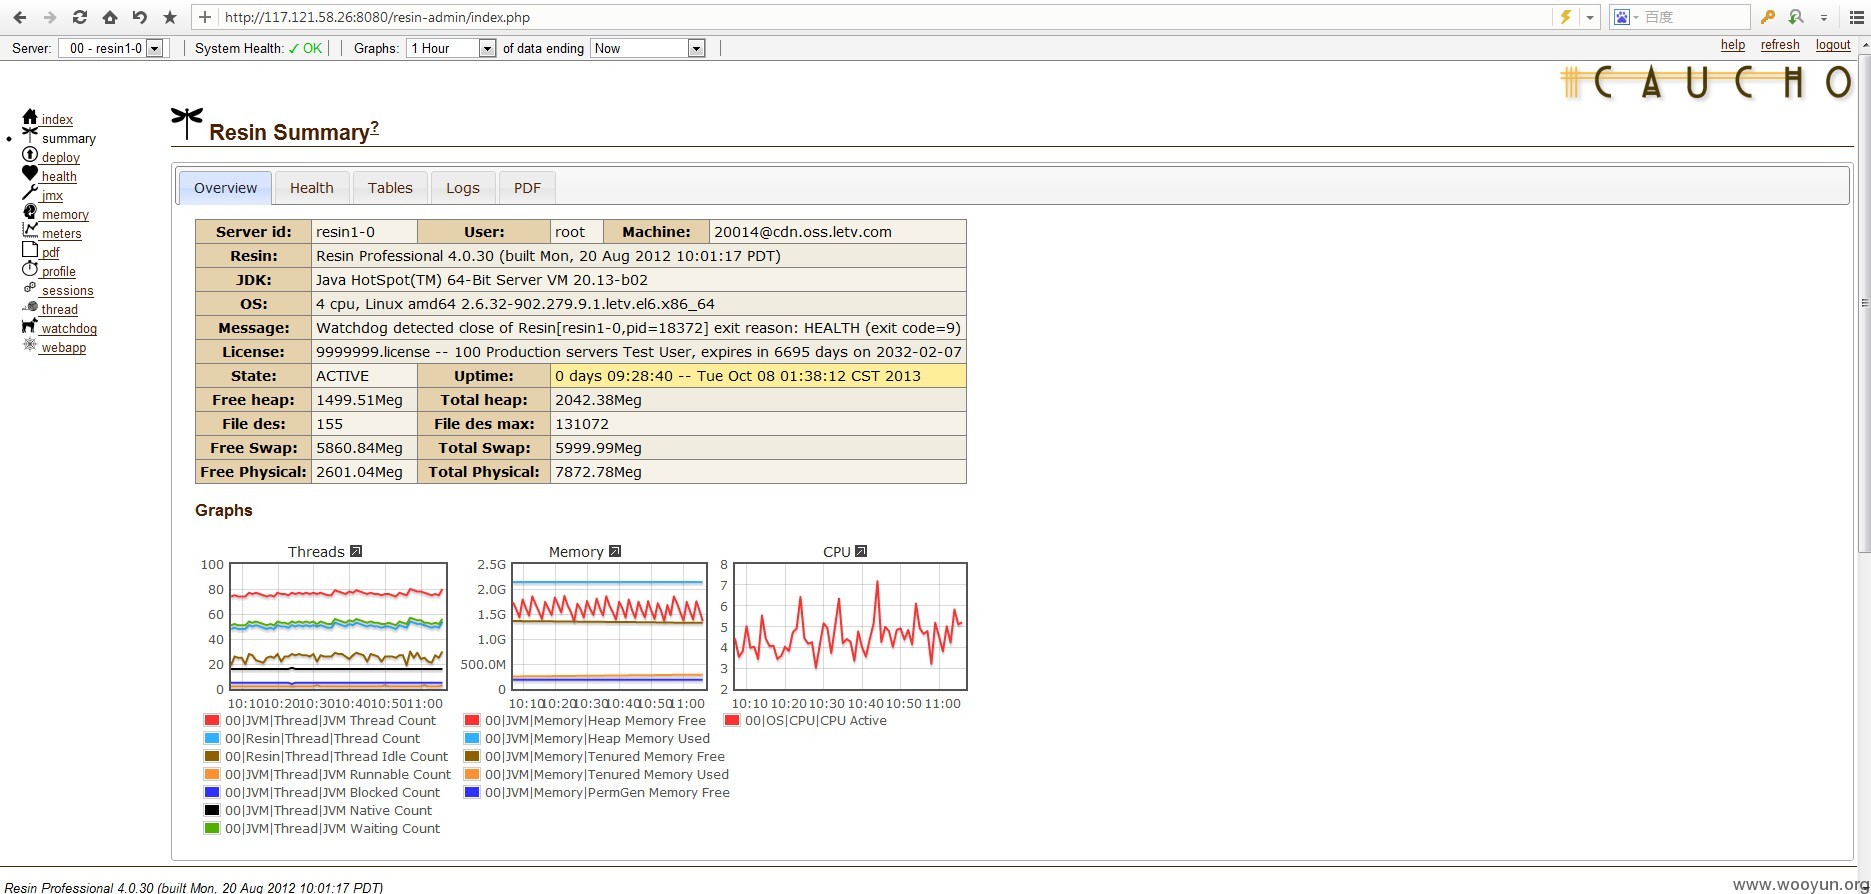
Task: Open new tab plus icon
Action: click(x=205, y=17)
